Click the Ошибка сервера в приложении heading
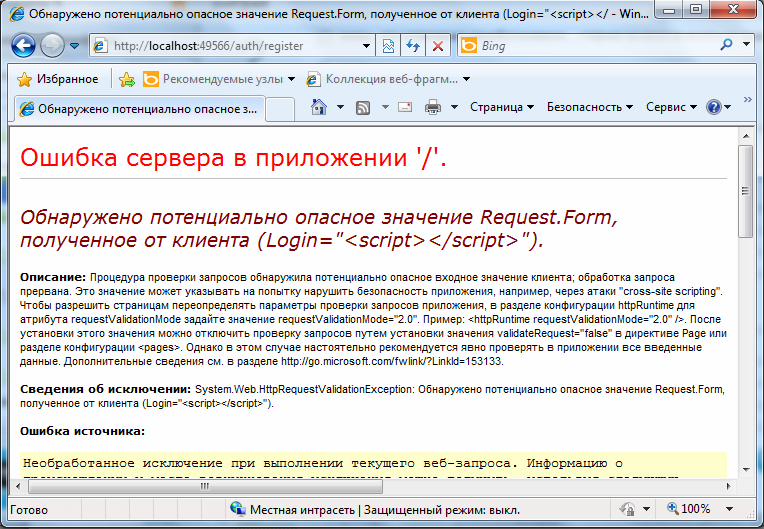The height and width of the screenshot is (529, 764). click(233, 157)
